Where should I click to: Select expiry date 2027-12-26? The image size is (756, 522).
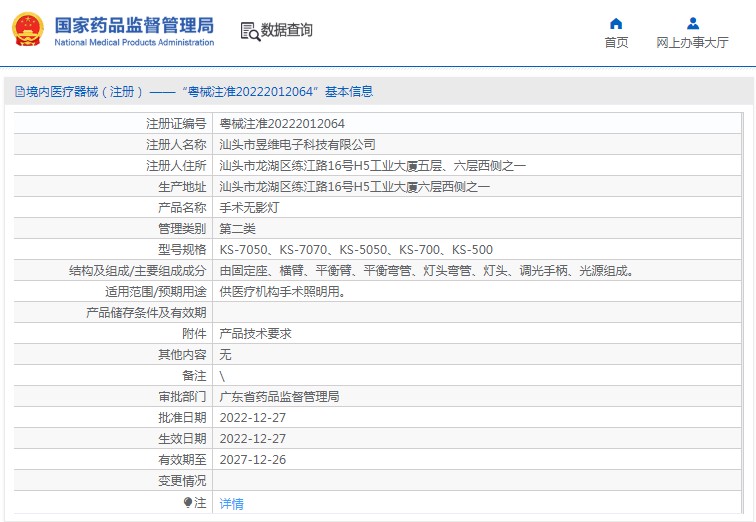tap(253, 460)
